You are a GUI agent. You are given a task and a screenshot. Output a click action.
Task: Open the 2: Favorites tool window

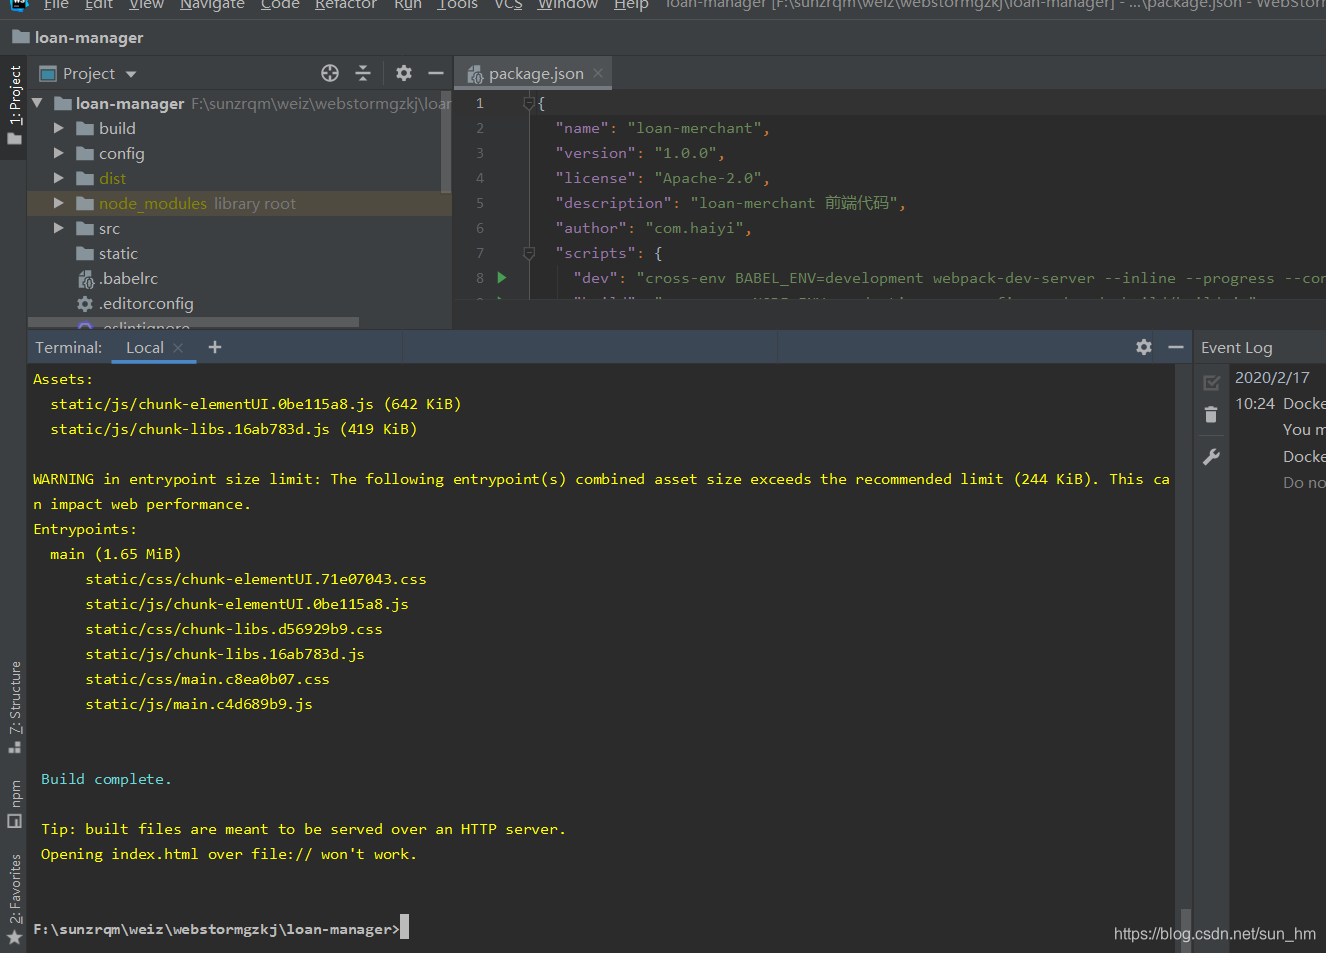coord(14,899)
